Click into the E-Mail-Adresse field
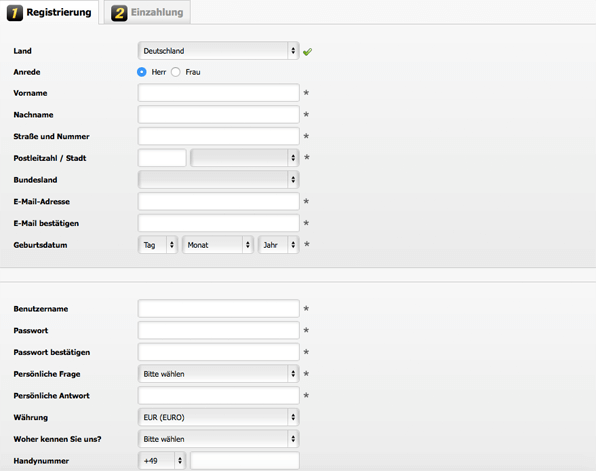596x471 pixels. click(x=219, y=201)
